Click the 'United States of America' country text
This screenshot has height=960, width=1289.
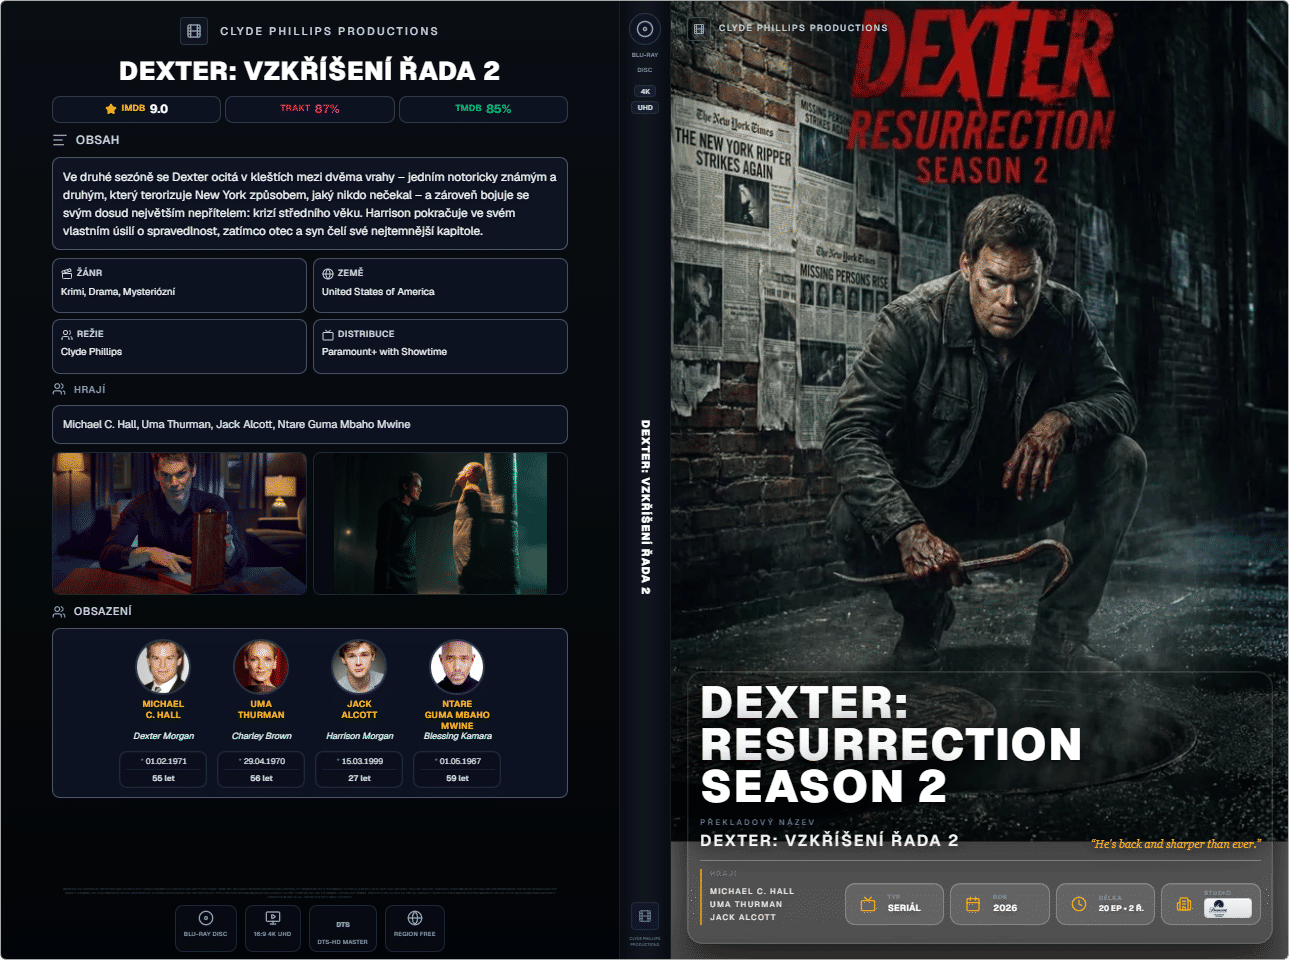378,292
